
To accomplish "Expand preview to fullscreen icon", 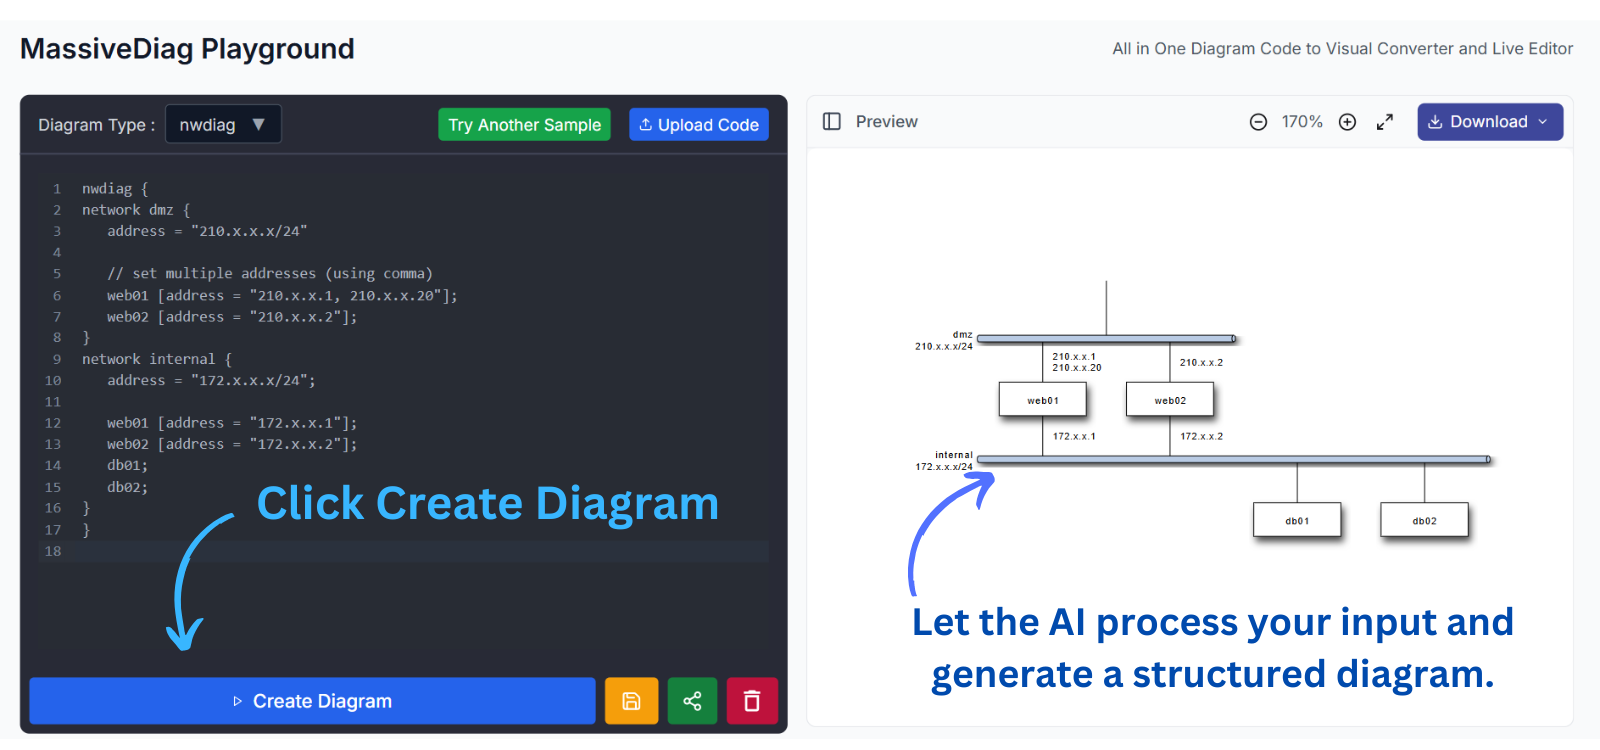I will [x=1385, y=122].
